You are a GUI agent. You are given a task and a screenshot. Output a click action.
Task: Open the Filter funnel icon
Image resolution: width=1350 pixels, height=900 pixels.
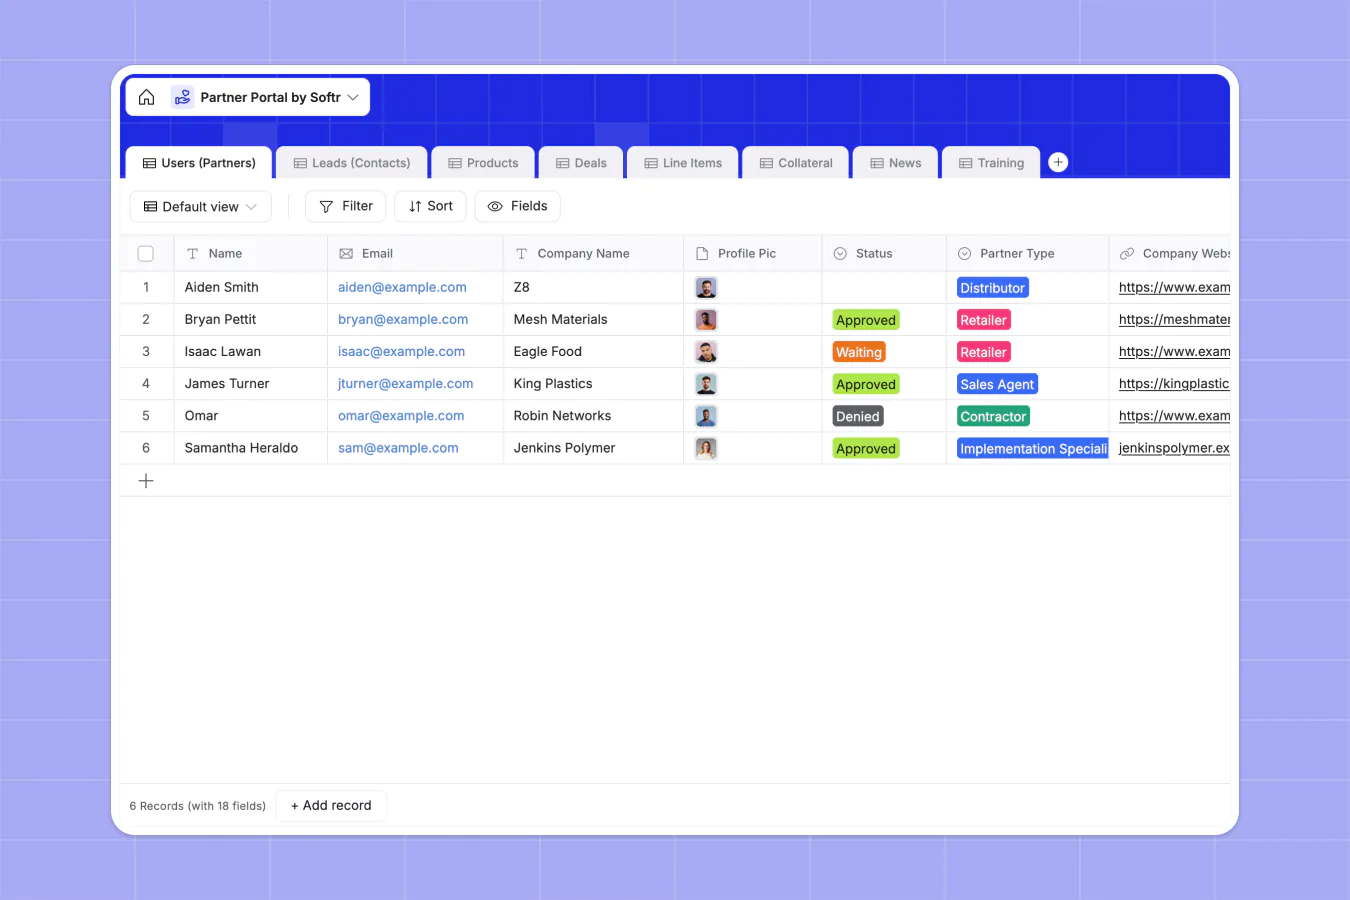point(327,206)
